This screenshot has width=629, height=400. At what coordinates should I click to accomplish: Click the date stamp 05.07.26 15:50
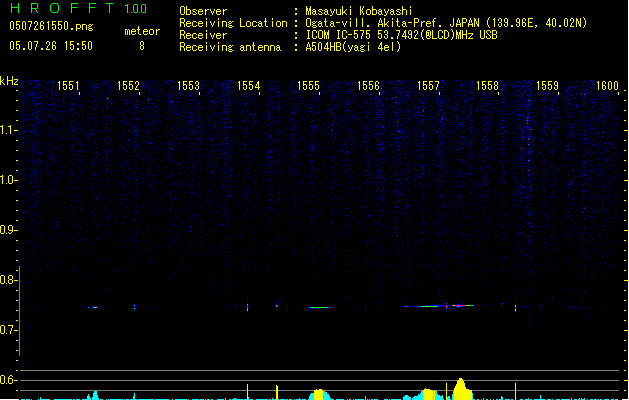point(51,46)
